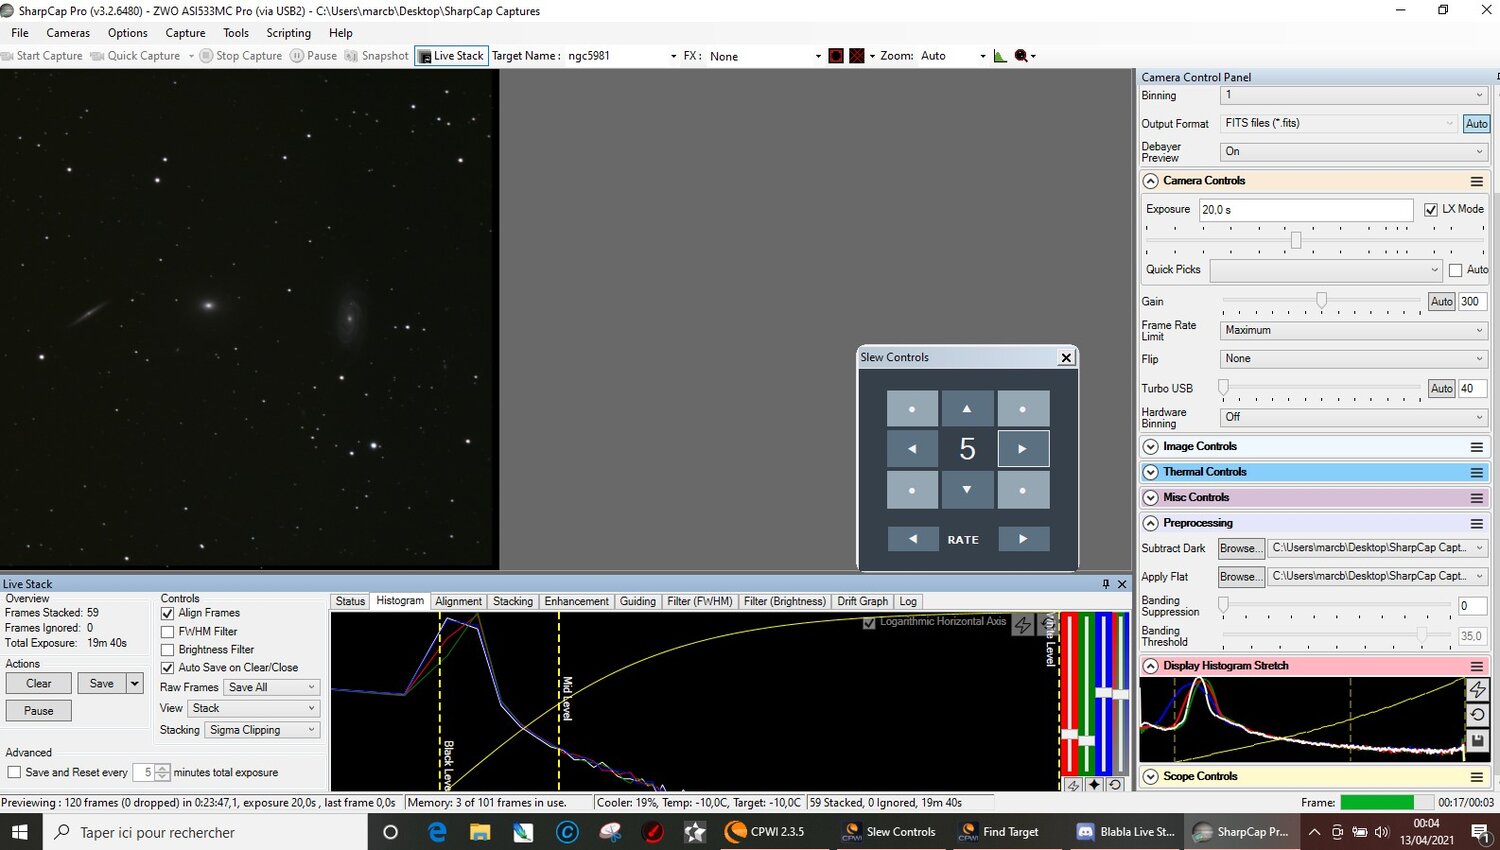Screen dimensions: 1500x850
Task: Open the image histogram toolbar icon
Action: coord(999,56)
